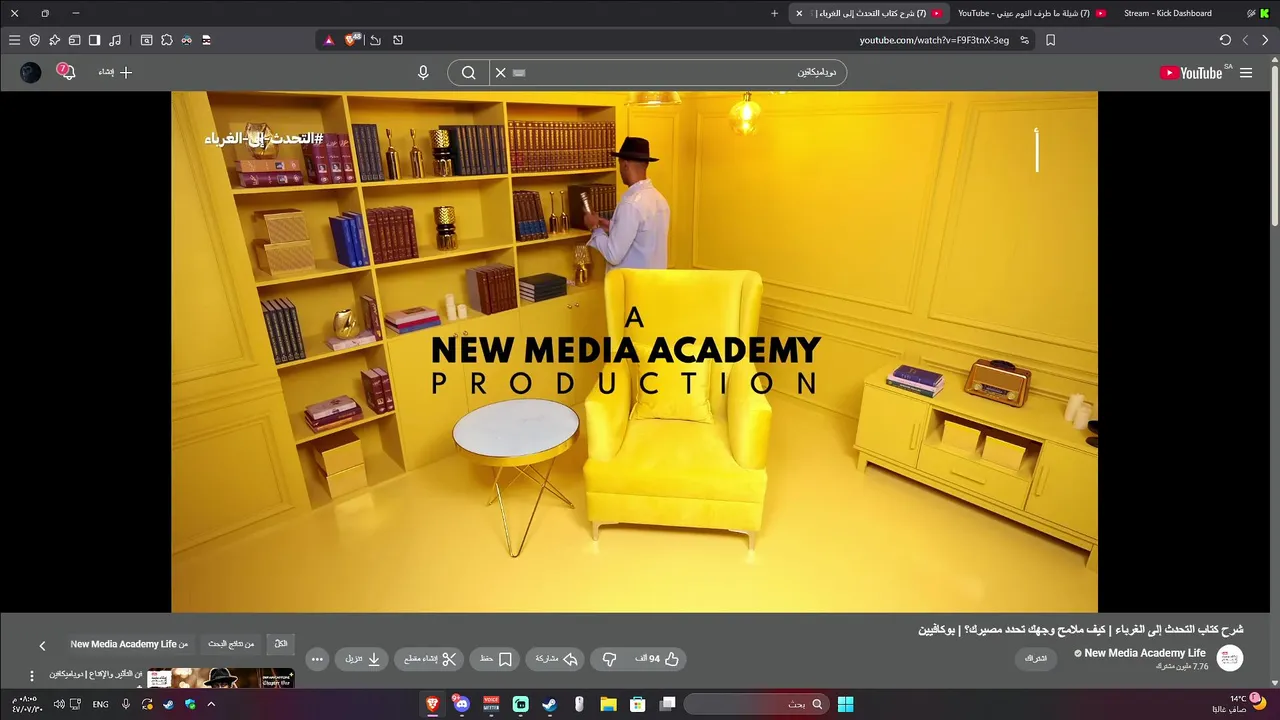Viewport: 1280px width, 720px height.
Task: Switch to the 'شيلة ما طرف النوم عيني' YouTube tab
Action: tap(1032, 13)
